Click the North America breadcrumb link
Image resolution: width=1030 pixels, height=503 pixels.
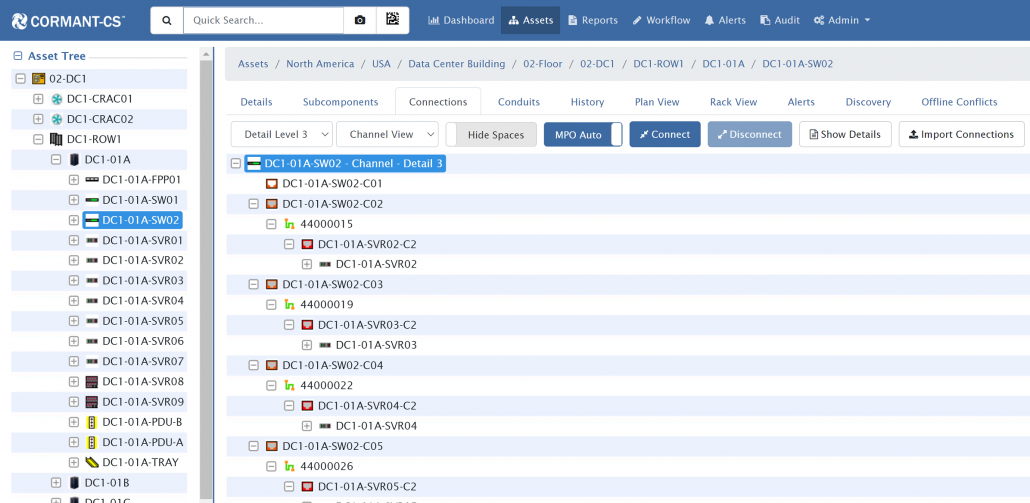tap(320, 64)
